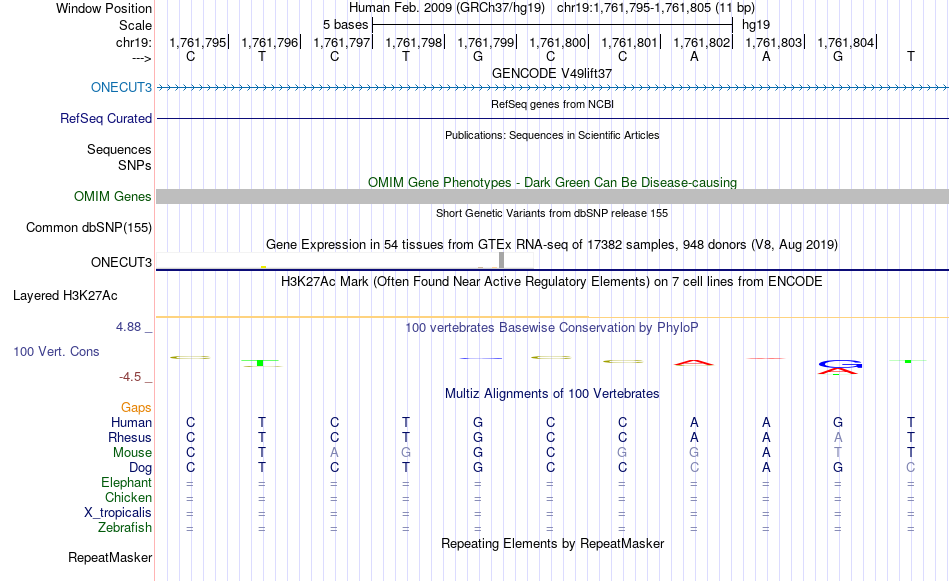950x581 pixels.
Task: Click the gray mismatched T in Mouse row
Action: point(838,453)
